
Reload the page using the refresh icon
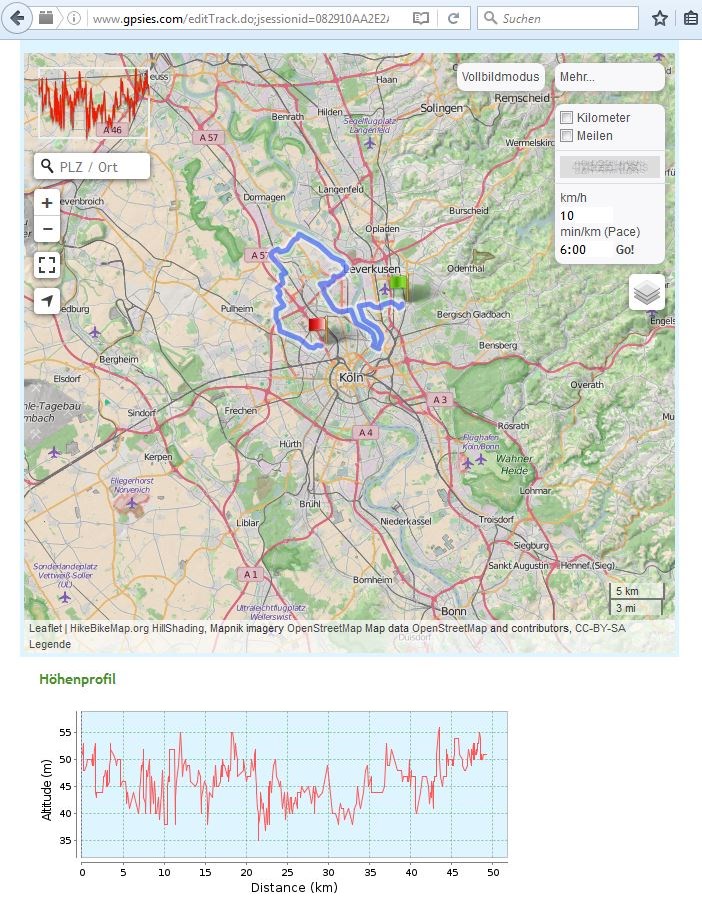click(453, 18)
